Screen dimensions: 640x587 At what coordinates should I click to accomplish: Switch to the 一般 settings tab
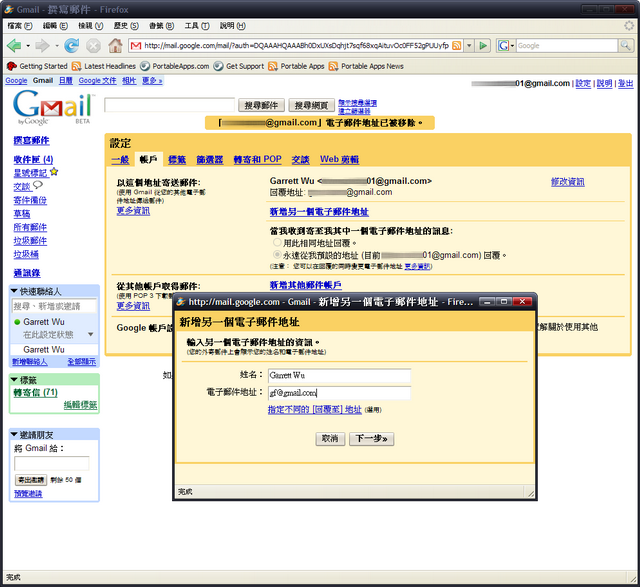(120, 160)
